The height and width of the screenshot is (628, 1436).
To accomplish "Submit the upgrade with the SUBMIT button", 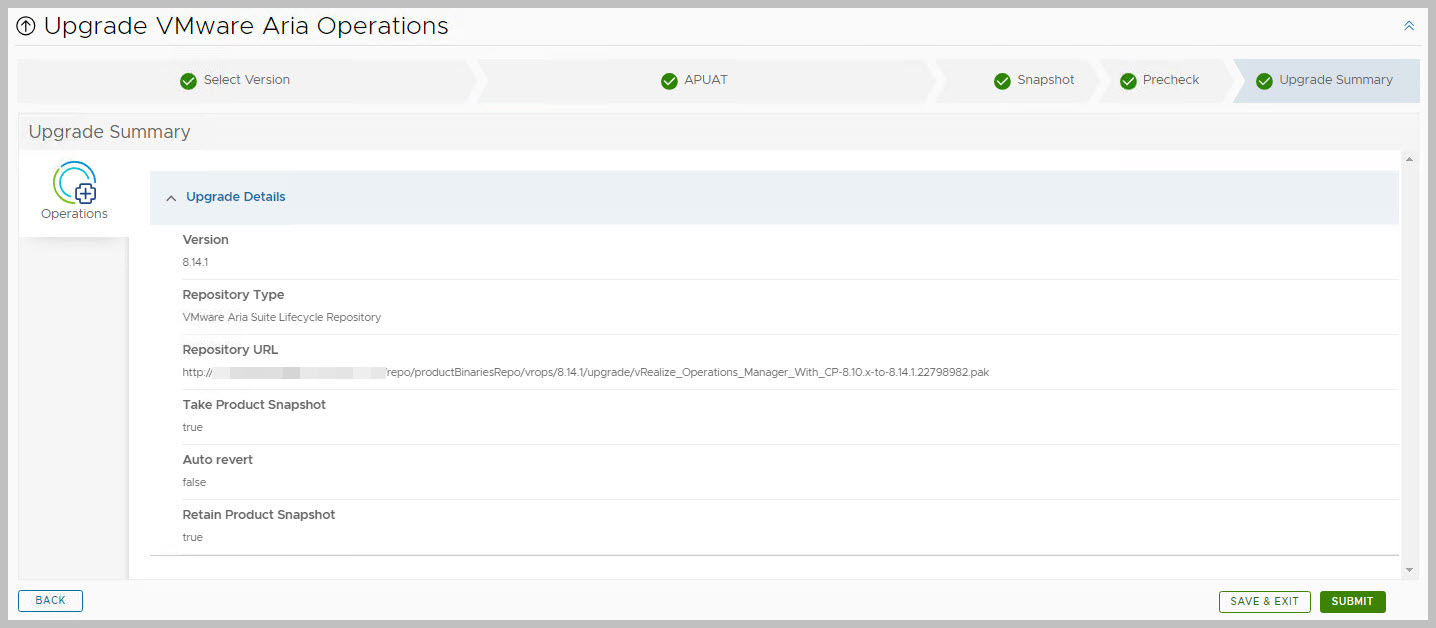I will (x=1352, y=602).
